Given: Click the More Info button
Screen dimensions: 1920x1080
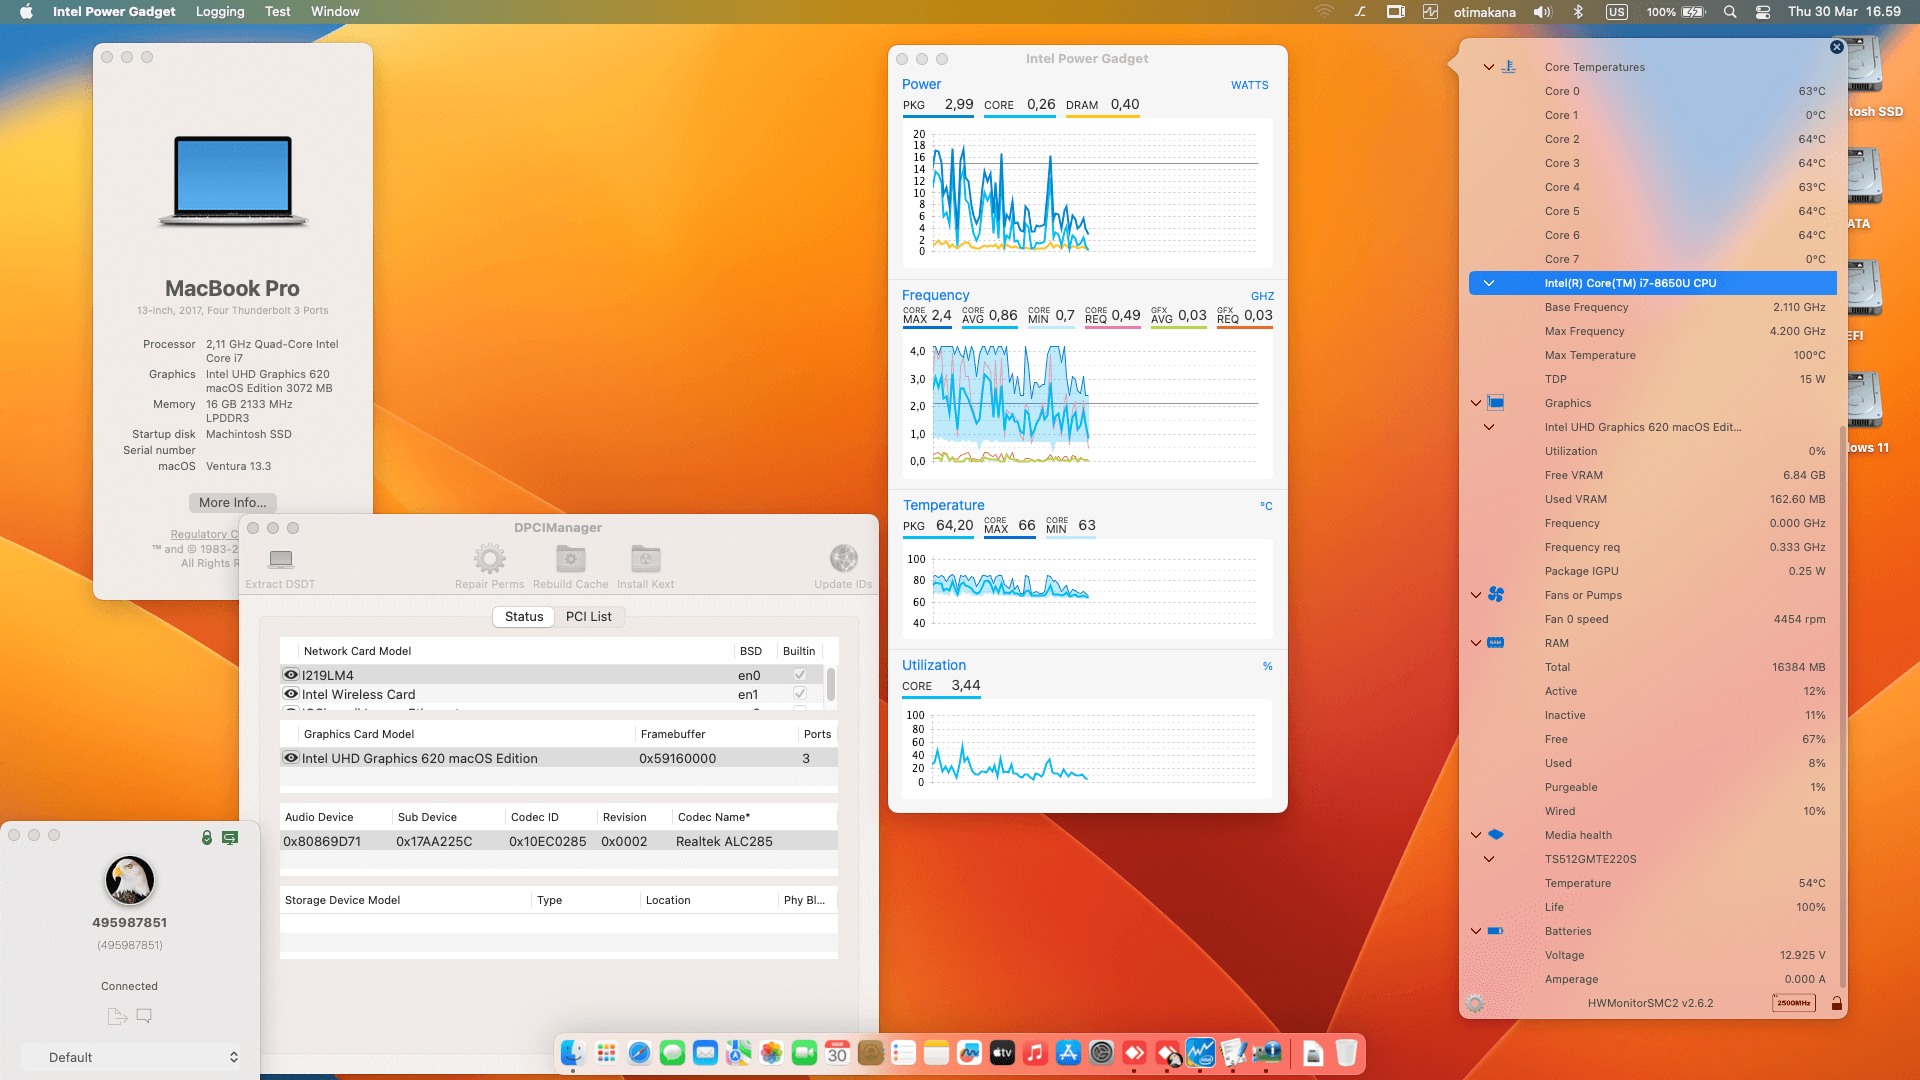Looking at the screenshot, I should [232, 502].
